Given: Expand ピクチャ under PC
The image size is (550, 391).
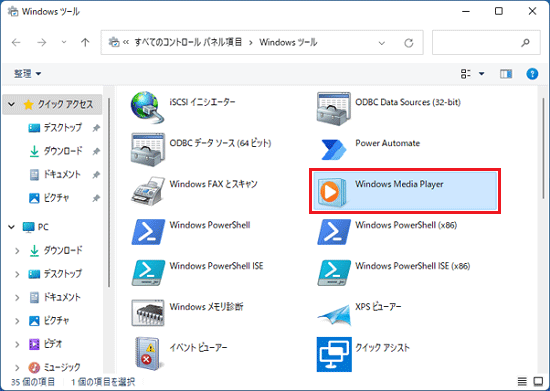Looking at the screenshot, I should click(17, 321).
